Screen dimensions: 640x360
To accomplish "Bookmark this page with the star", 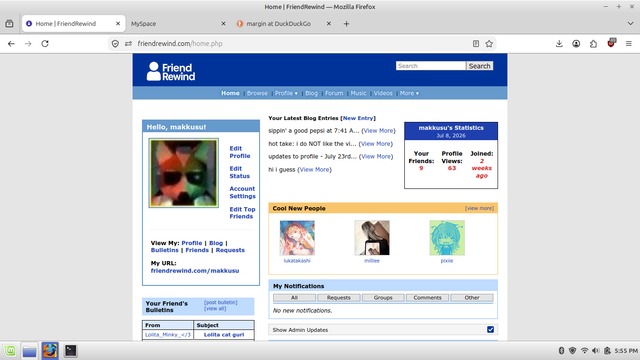I will 489,44.
